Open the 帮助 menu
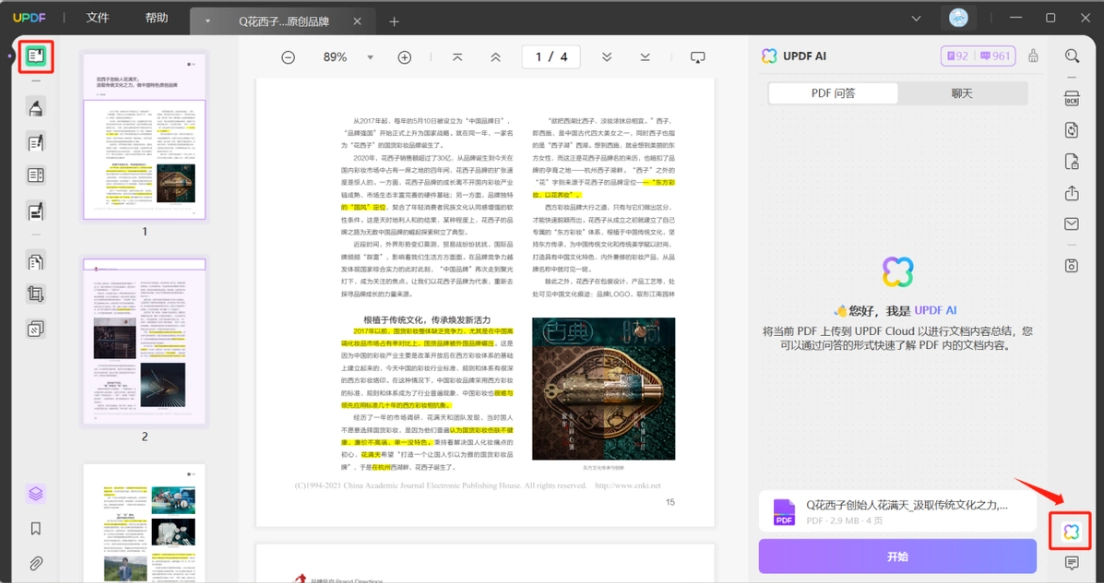 [156, 18]
